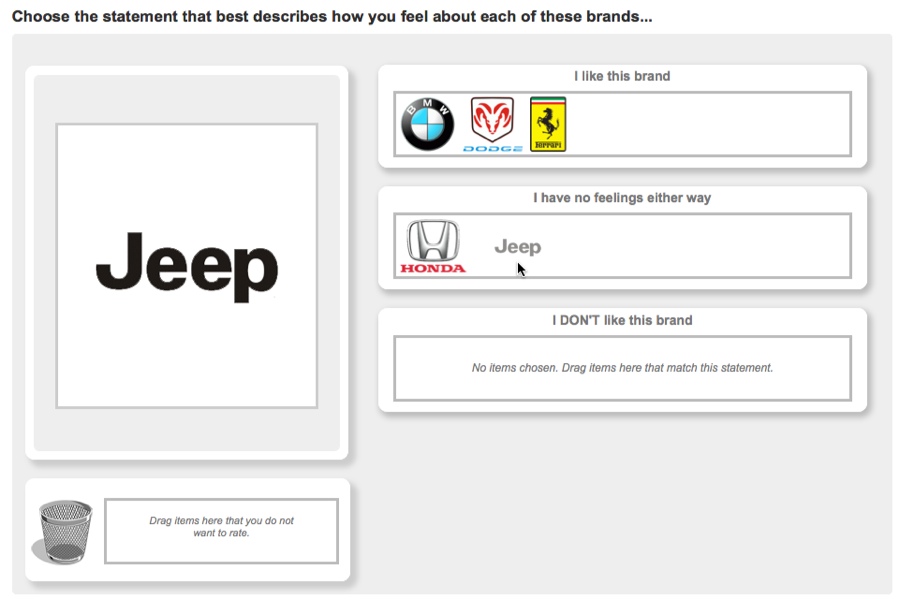Click the Ferrari prancing horse logo
The image size is (900, 599).
pos(547,124)
